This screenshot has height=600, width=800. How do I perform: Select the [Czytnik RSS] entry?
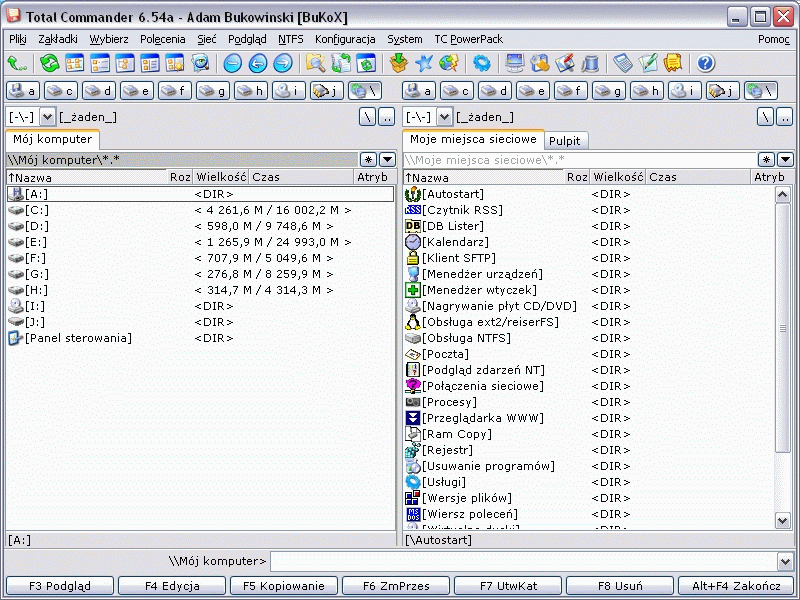pyautogui.click(x=589, y=210)
